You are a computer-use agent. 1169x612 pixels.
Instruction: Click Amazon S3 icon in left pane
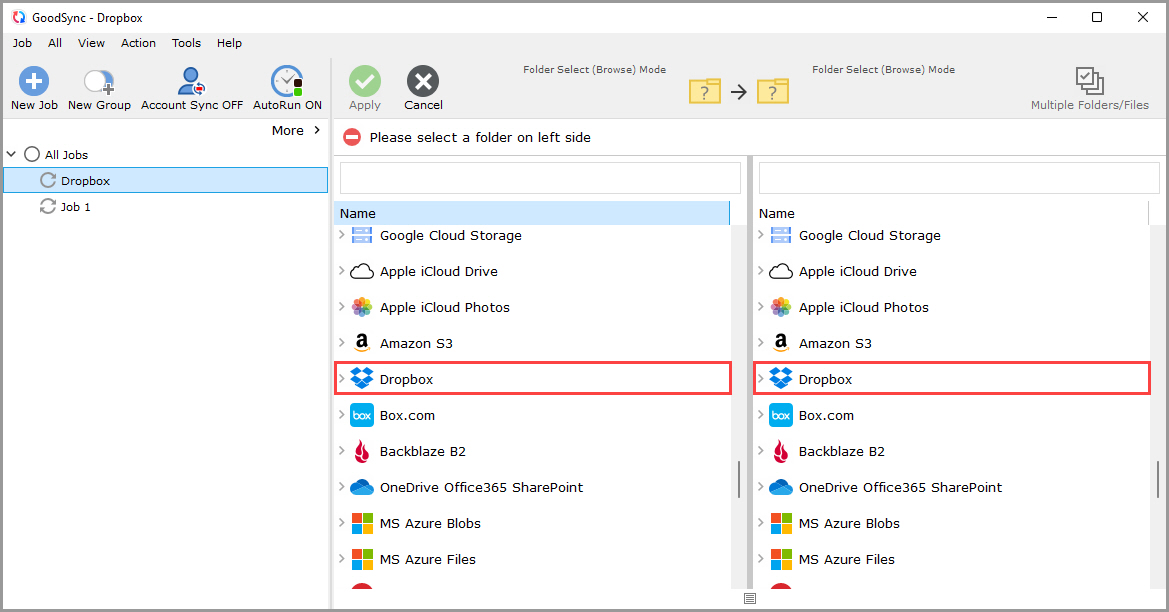click(362, 343)
